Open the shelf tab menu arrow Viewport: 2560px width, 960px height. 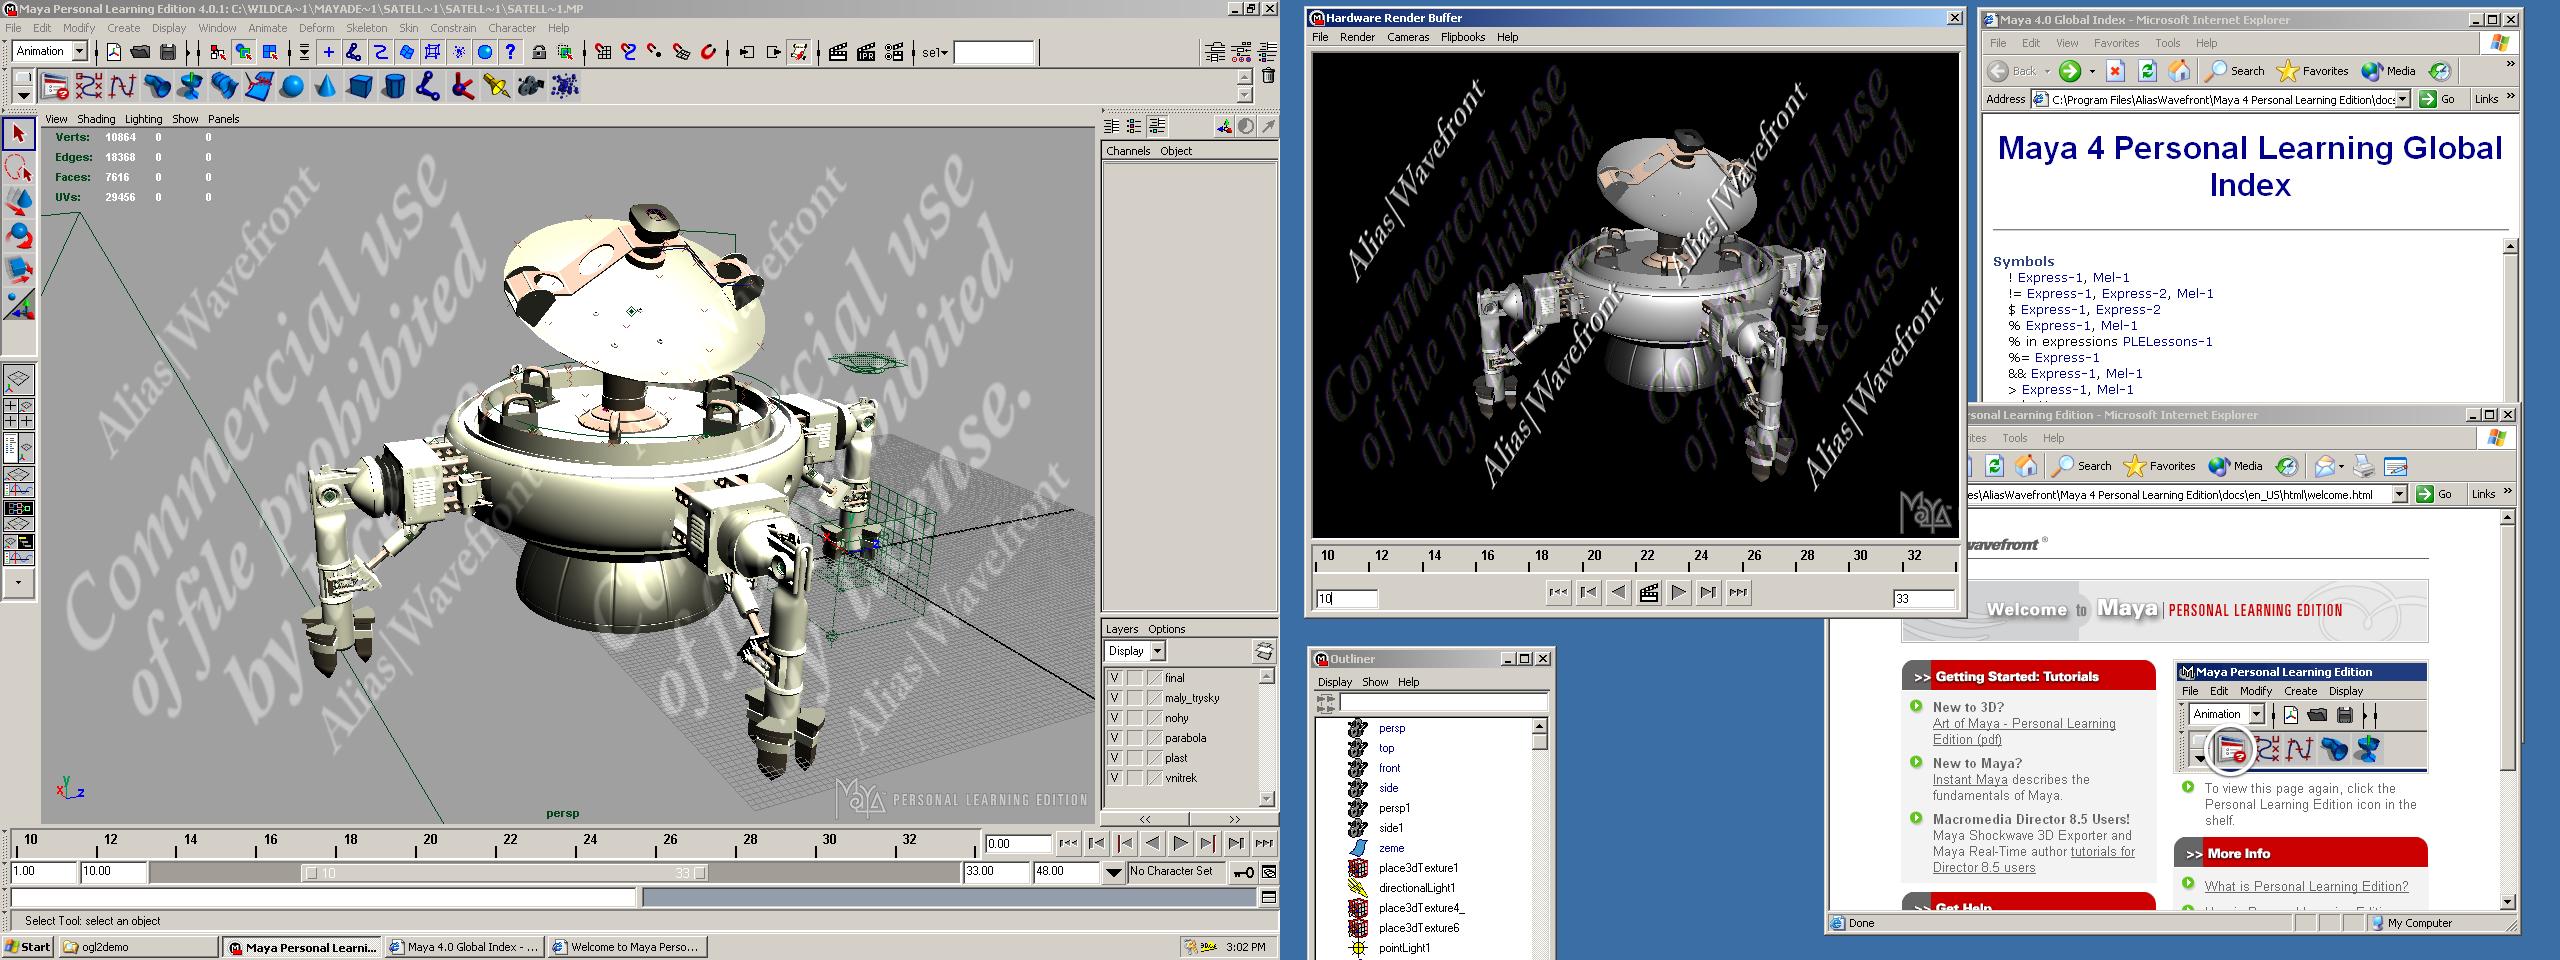point(23,96)
